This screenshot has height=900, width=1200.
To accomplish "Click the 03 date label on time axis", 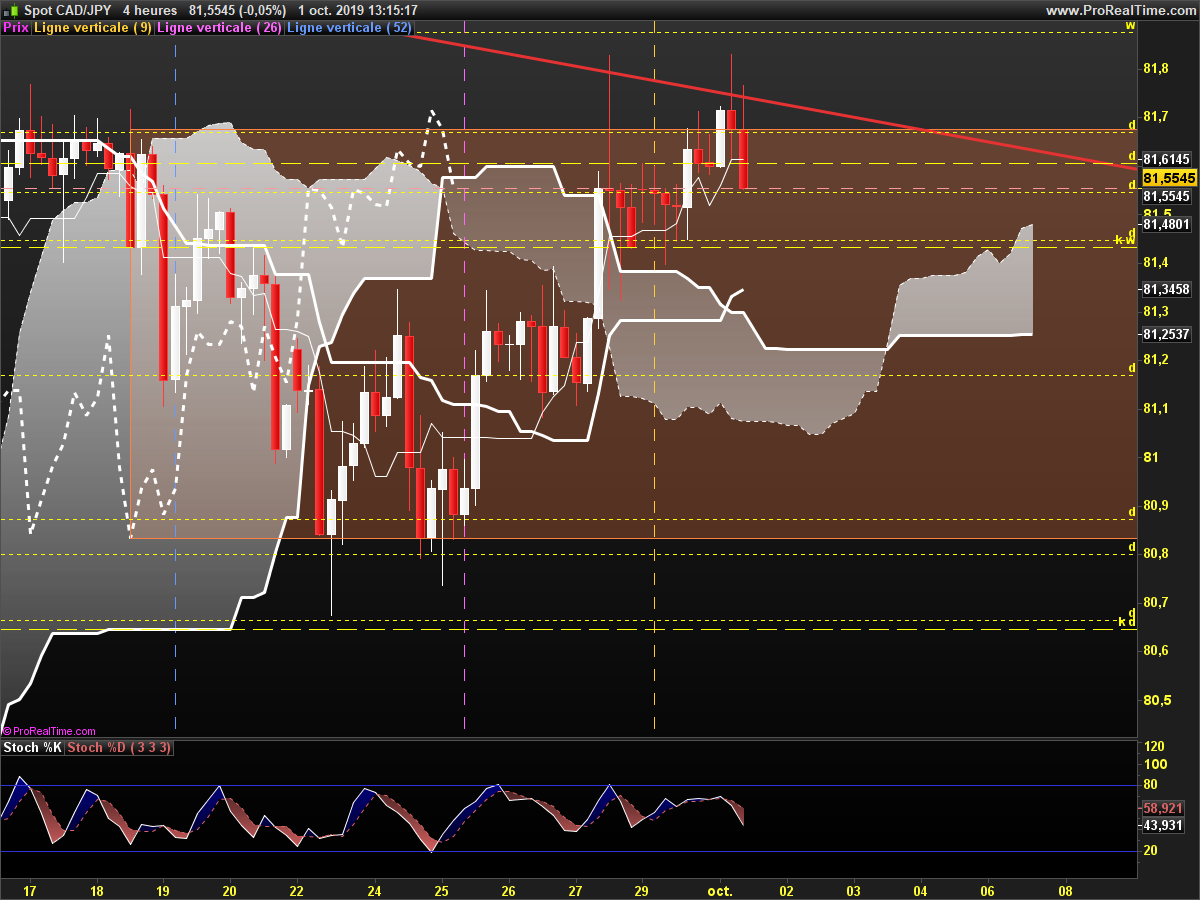I will coord(853,890).
